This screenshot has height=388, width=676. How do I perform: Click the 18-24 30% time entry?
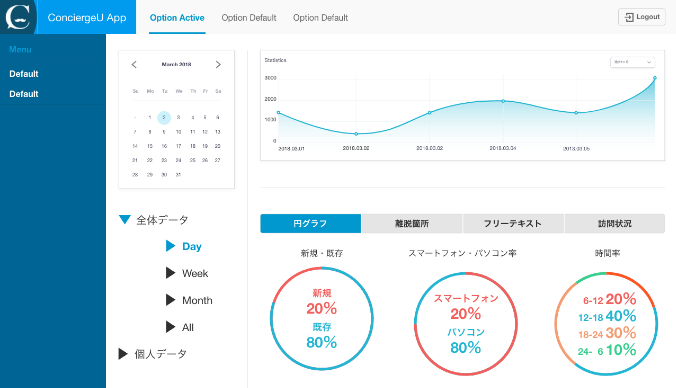607,333
